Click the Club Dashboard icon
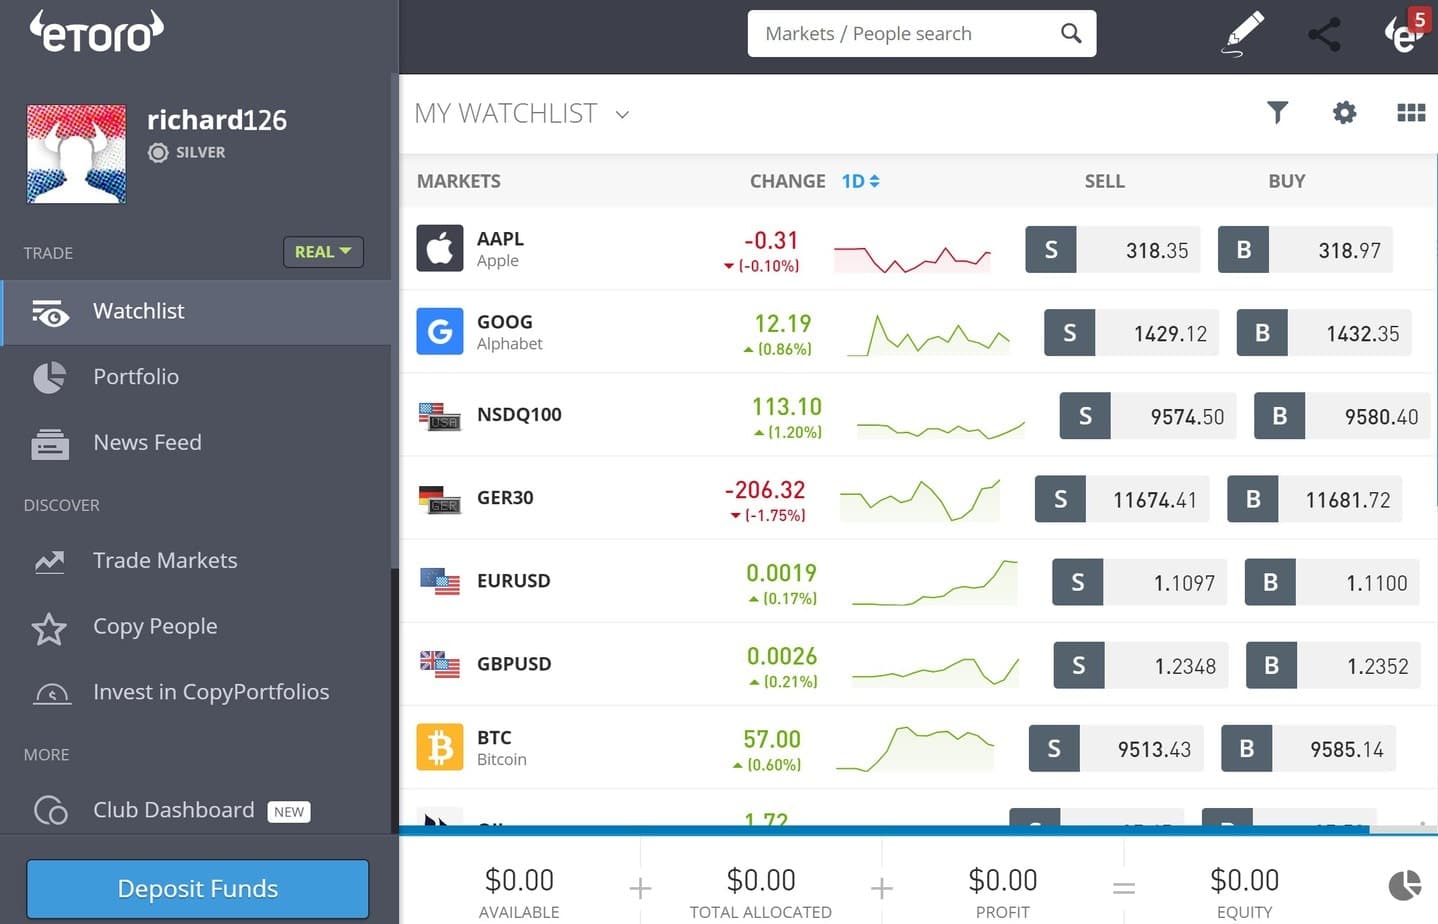1438x924 pixels. 50,810
